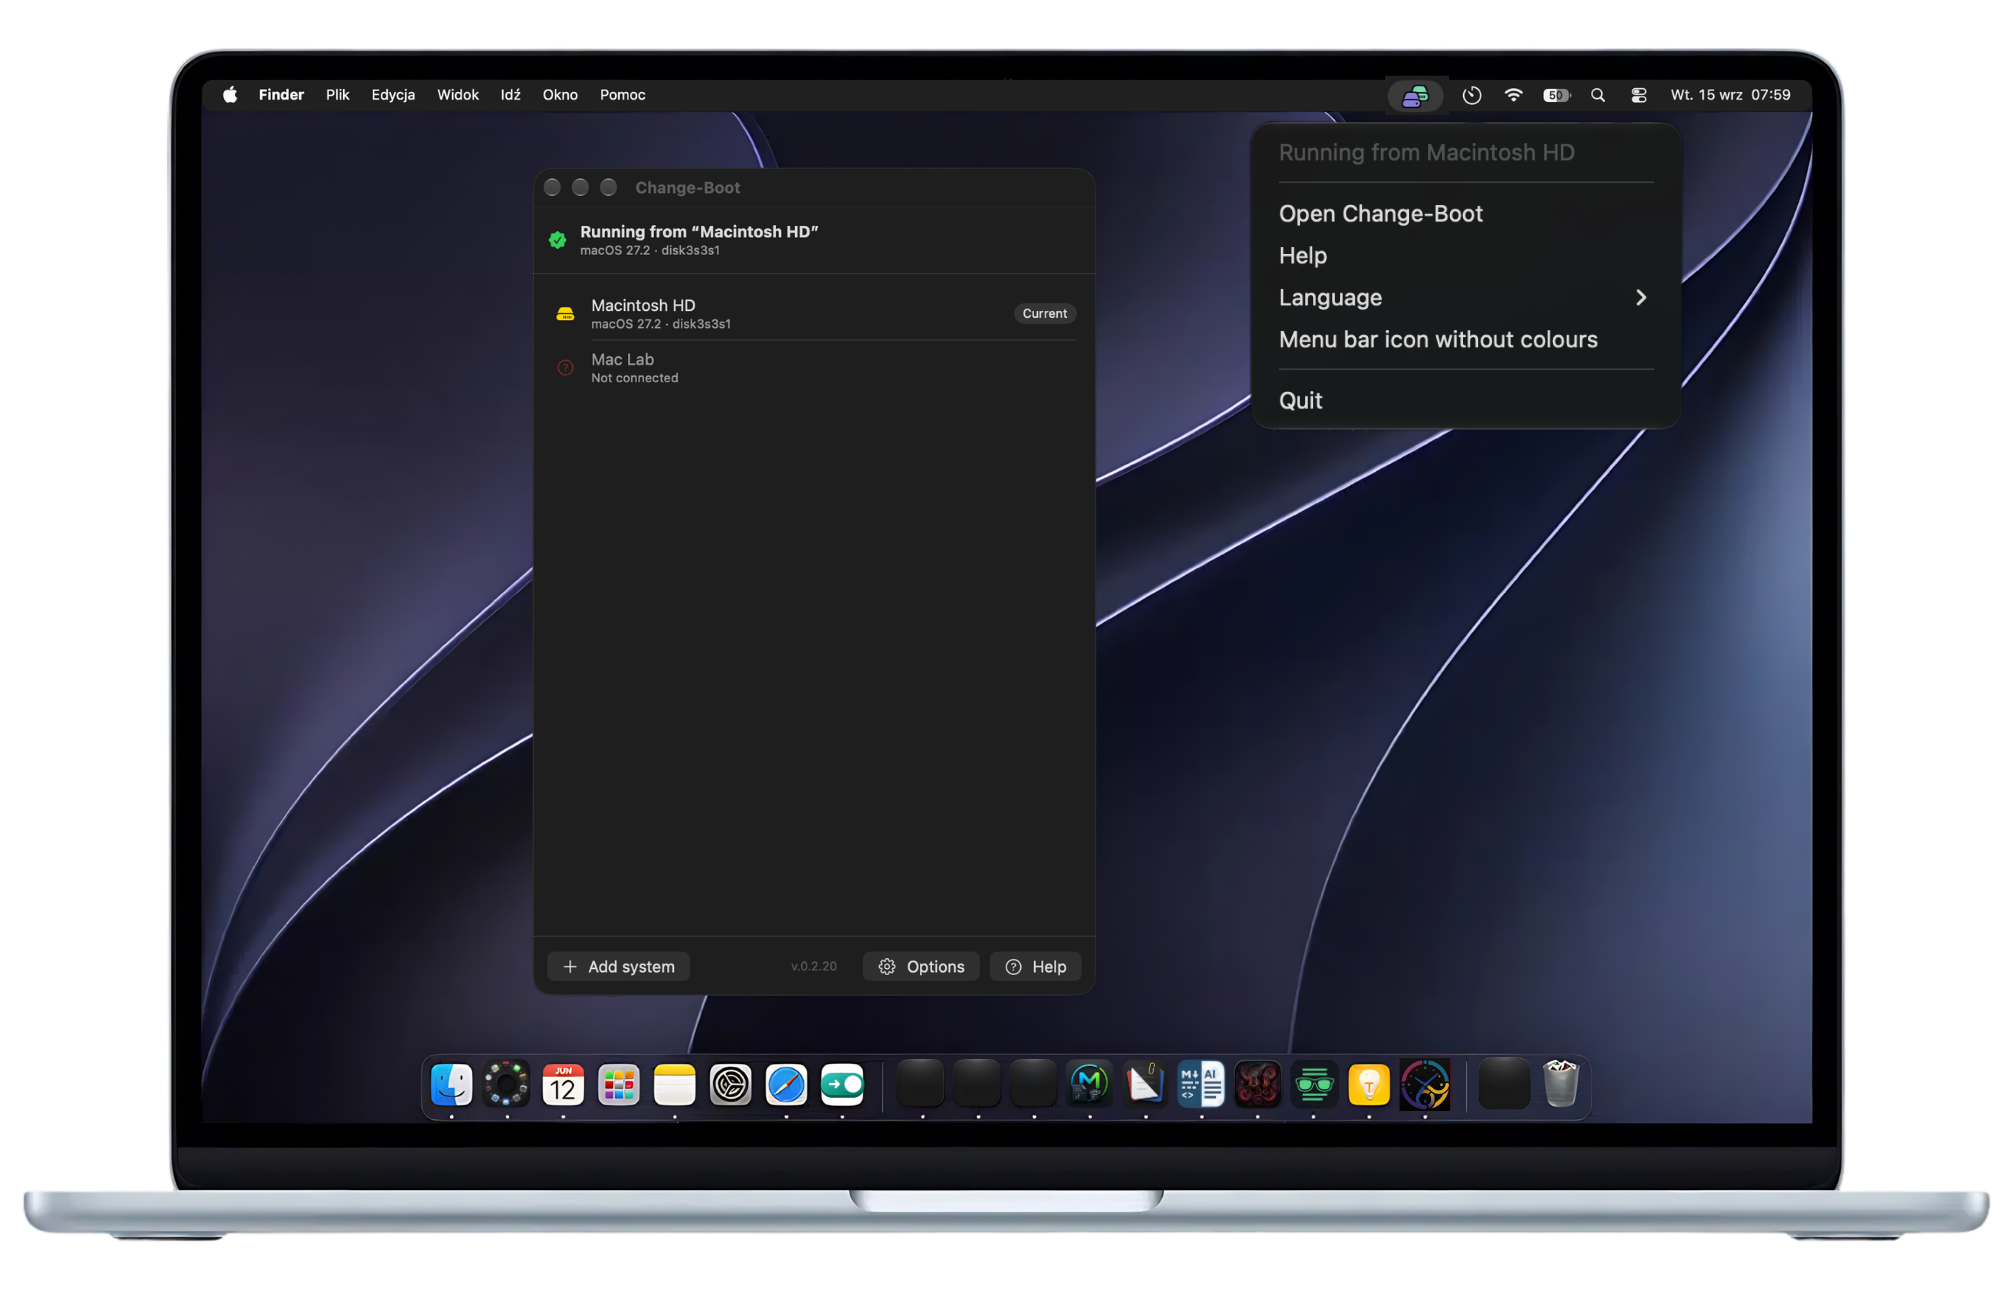This screenshot has height=1300, width=2000.
Task: Open the Markdown AI editor in Dock
Action: click(x=1201, y=1084)
